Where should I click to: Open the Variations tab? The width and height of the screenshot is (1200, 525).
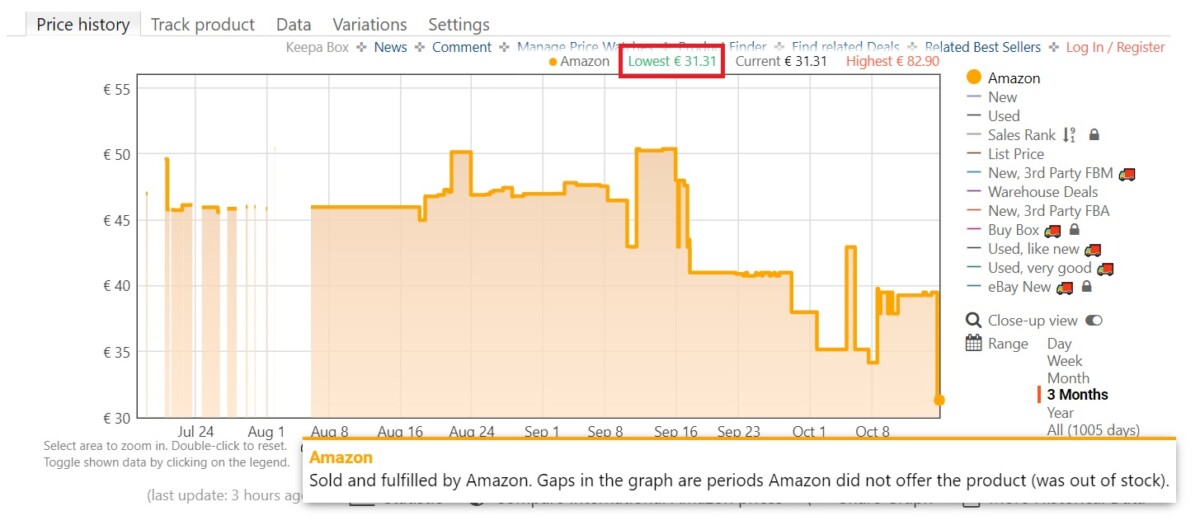[x=370, y=24]
